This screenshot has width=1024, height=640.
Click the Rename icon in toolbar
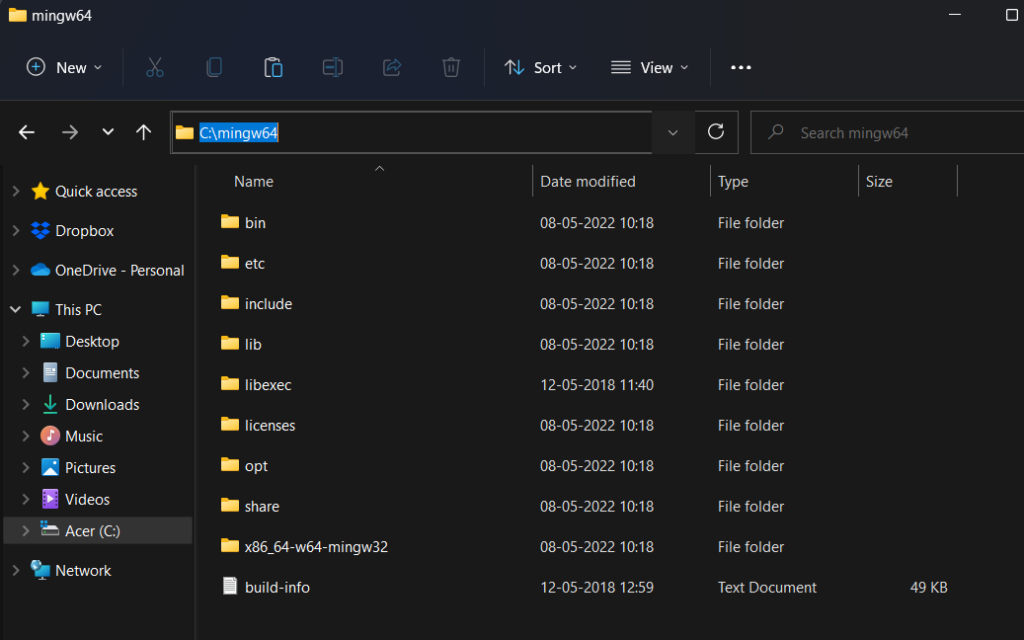[x=333, y=68]
